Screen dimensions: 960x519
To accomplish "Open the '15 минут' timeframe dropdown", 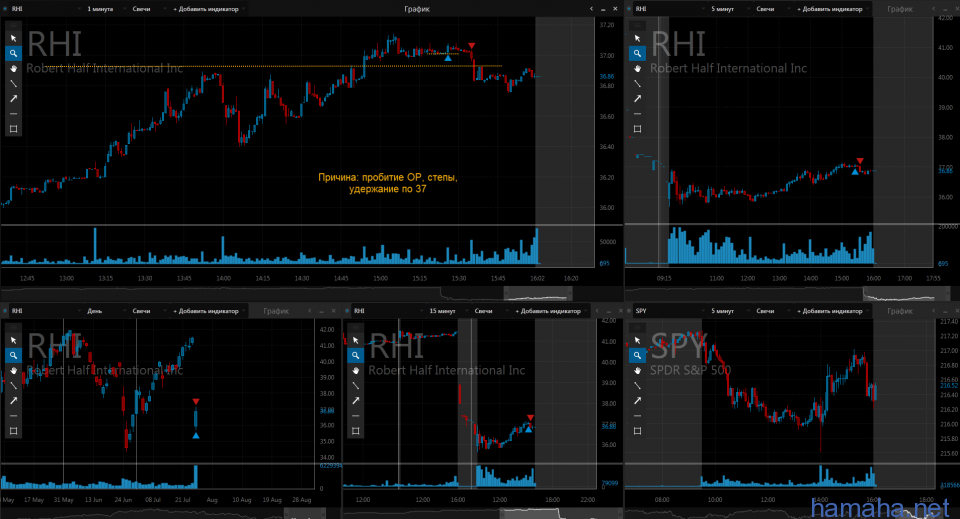I will [x=446, y=311].
